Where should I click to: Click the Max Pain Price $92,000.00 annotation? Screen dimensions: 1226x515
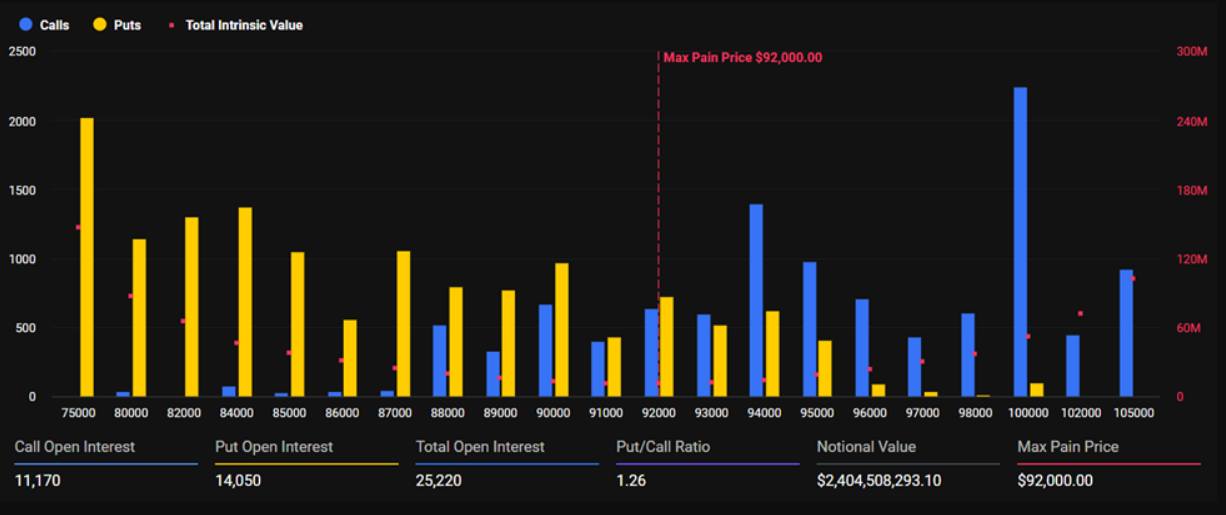pyautogui.click(x=742, y=58)
